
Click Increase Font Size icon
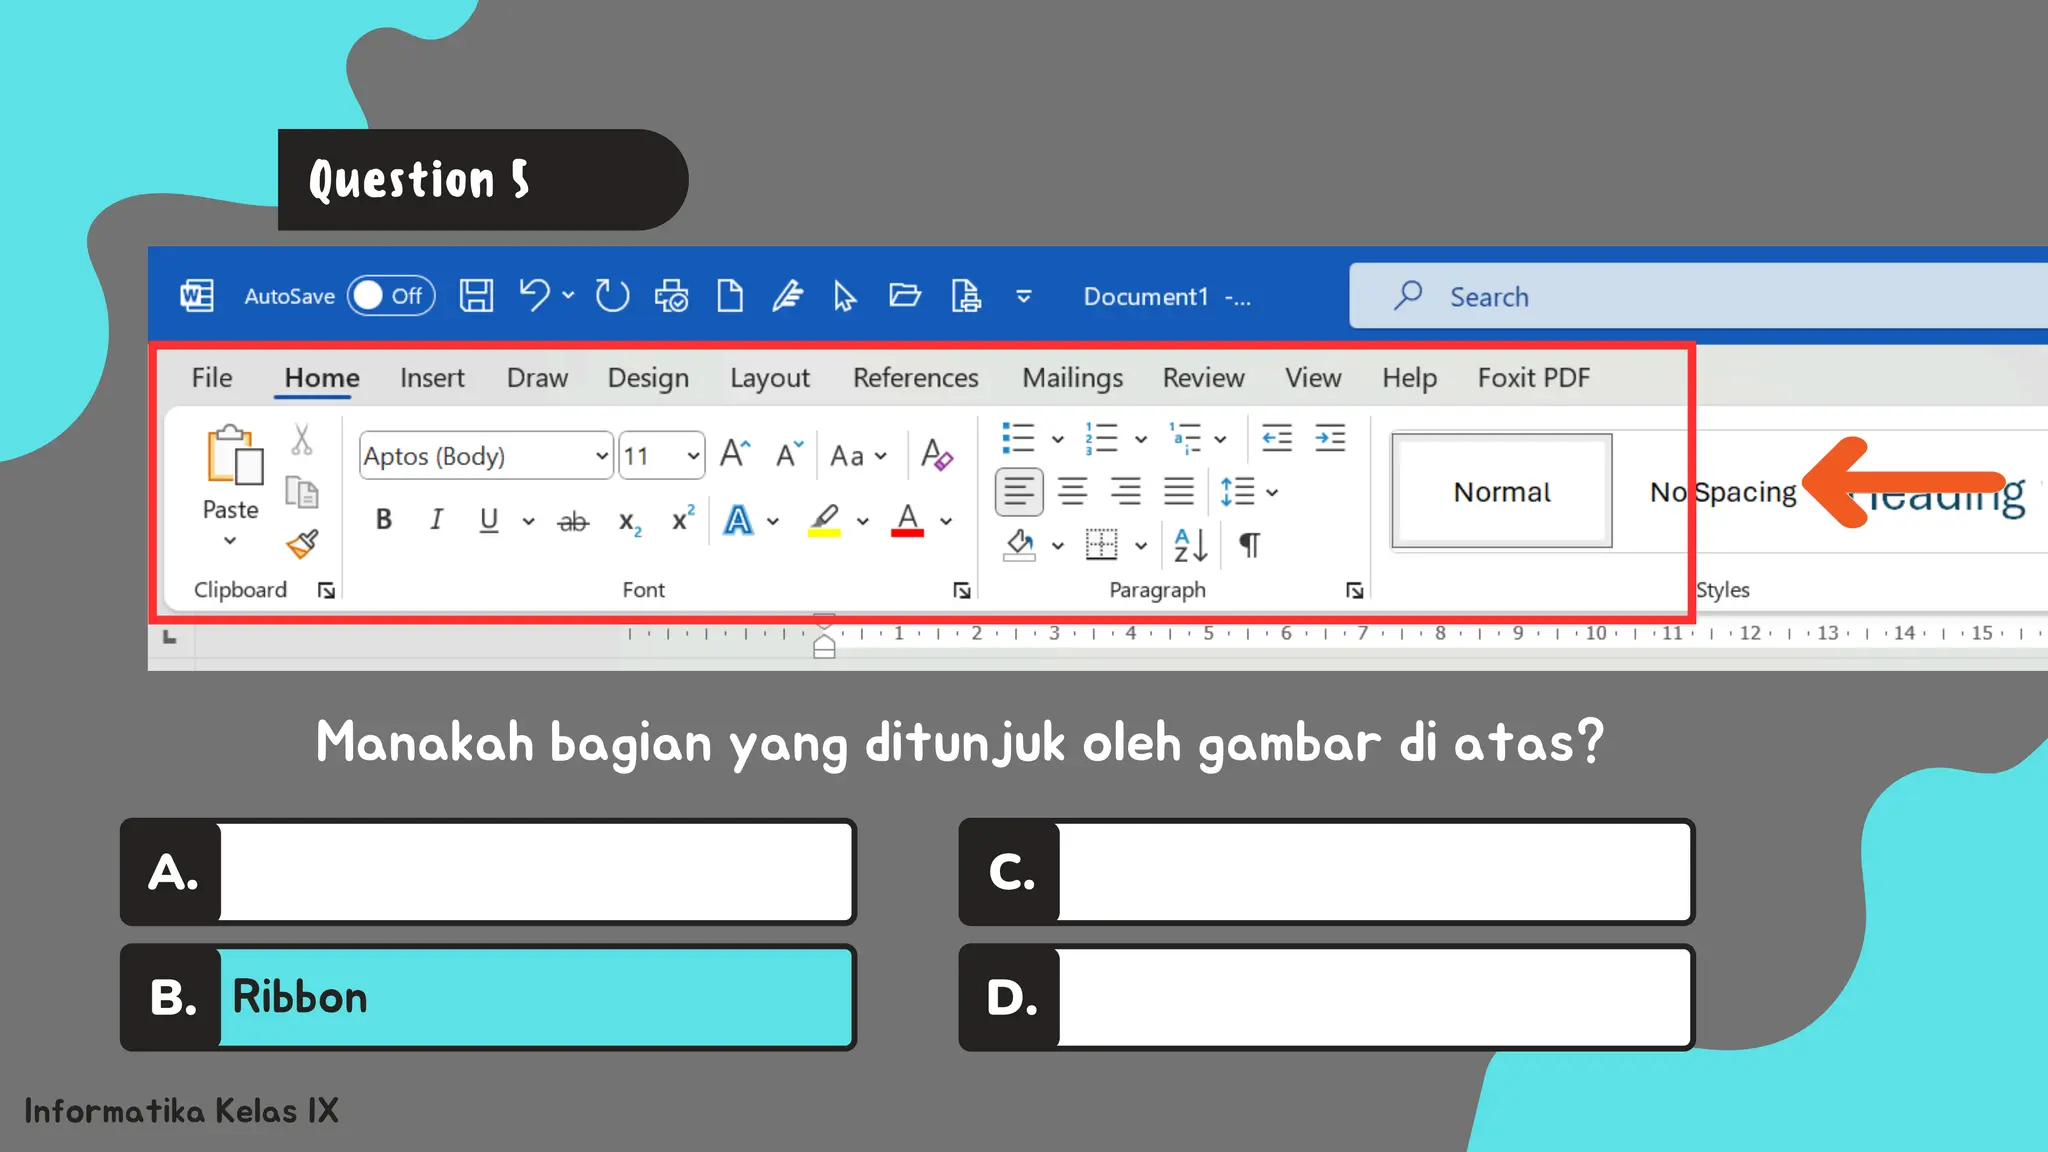pyautogui.click(x=735, y=454)
